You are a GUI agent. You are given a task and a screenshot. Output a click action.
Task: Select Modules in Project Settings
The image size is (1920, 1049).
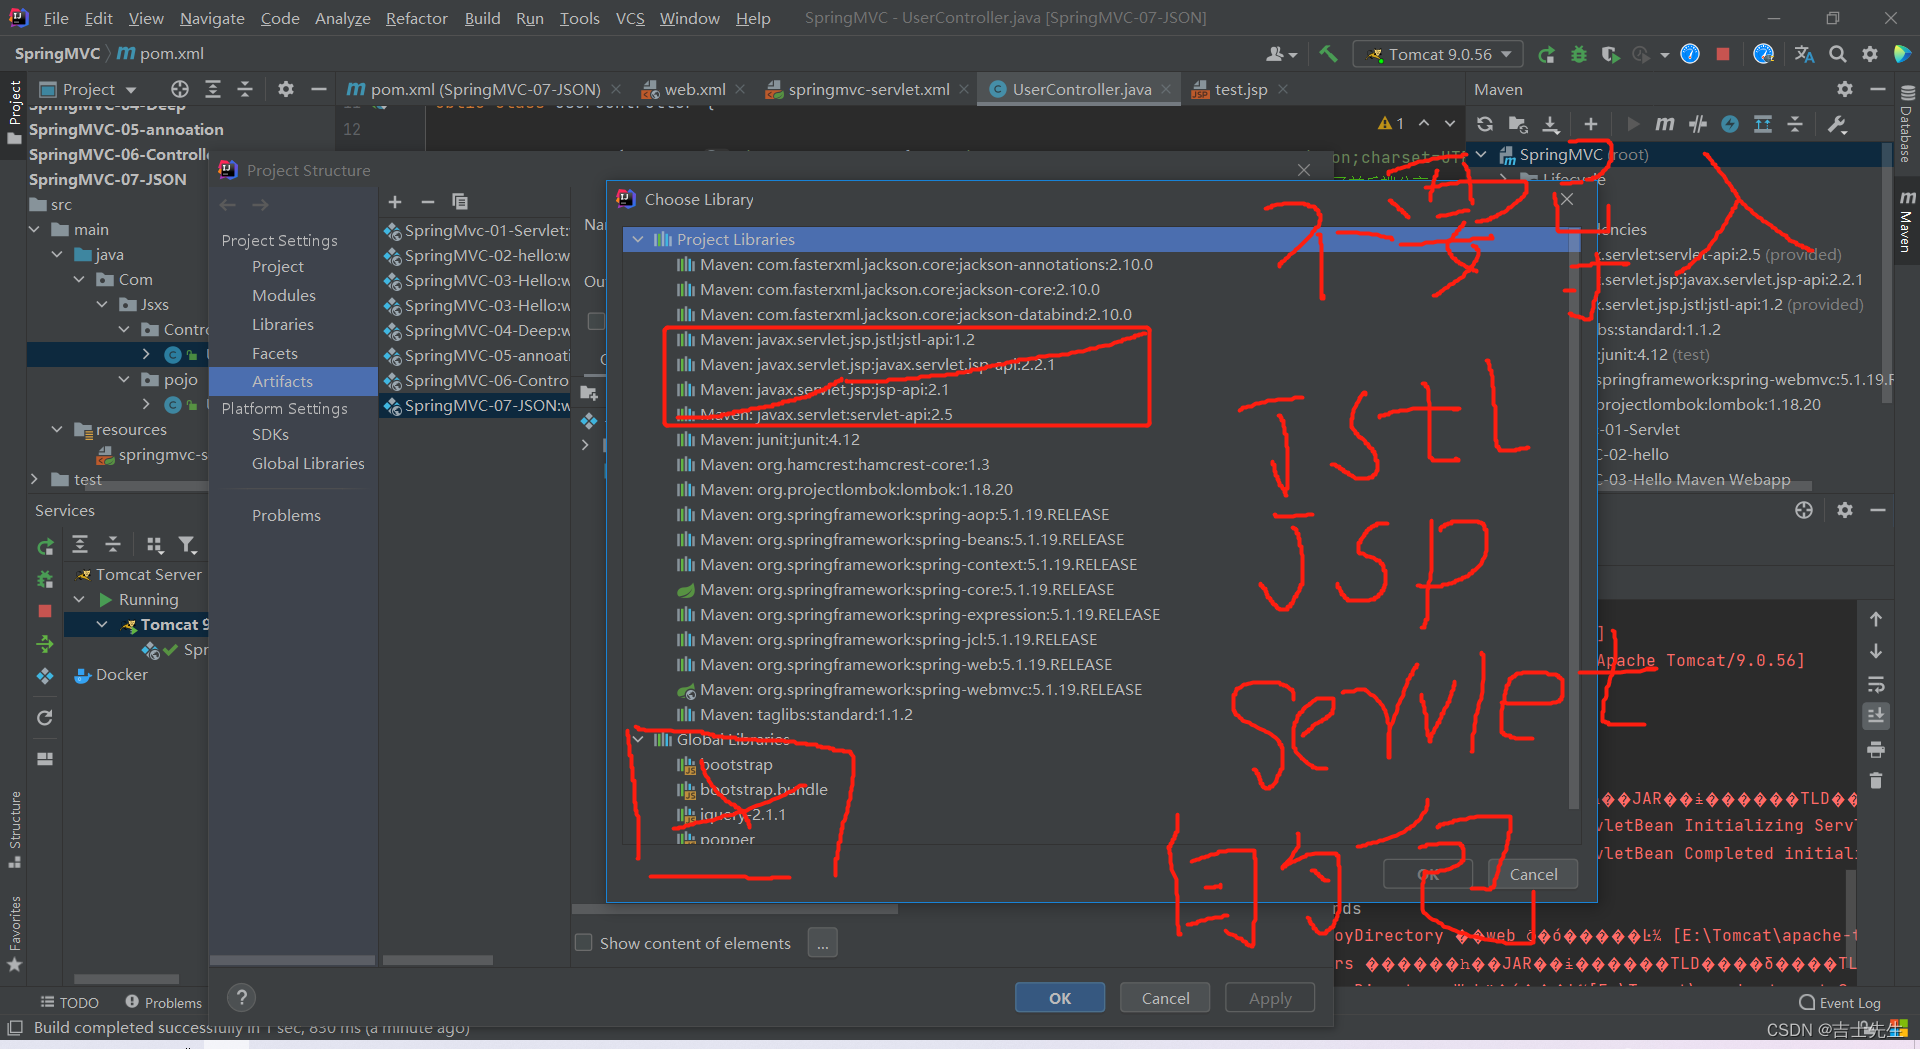(284, 295)
